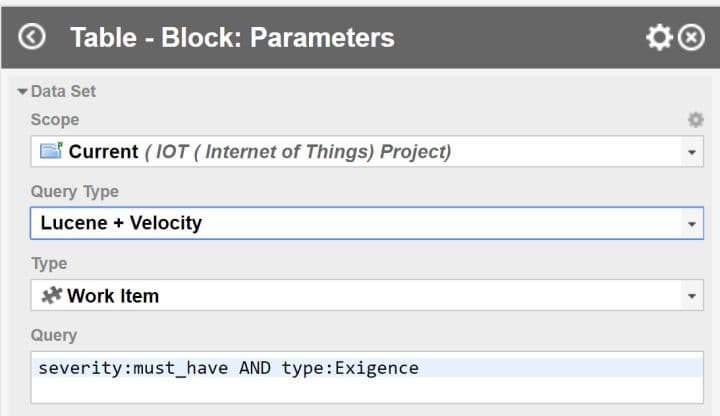Select the Lucene + Velocity combo box
The height and width of the screenshot is (416, 720).
[x=350, y=223]
